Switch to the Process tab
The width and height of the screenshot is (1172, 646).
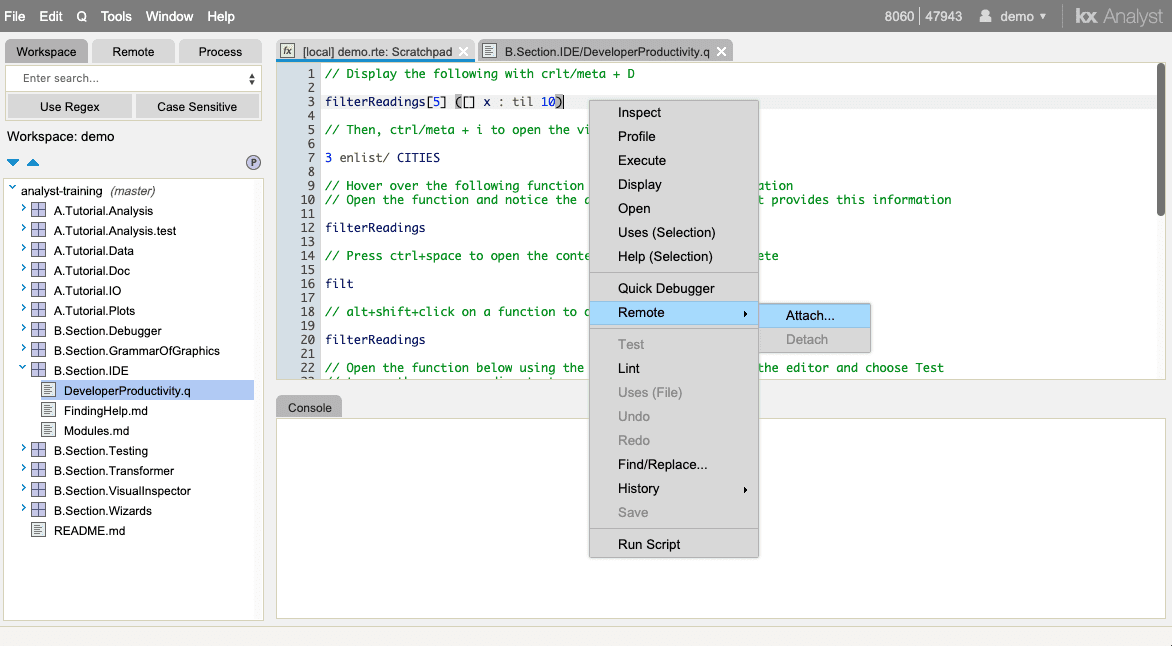220,52
